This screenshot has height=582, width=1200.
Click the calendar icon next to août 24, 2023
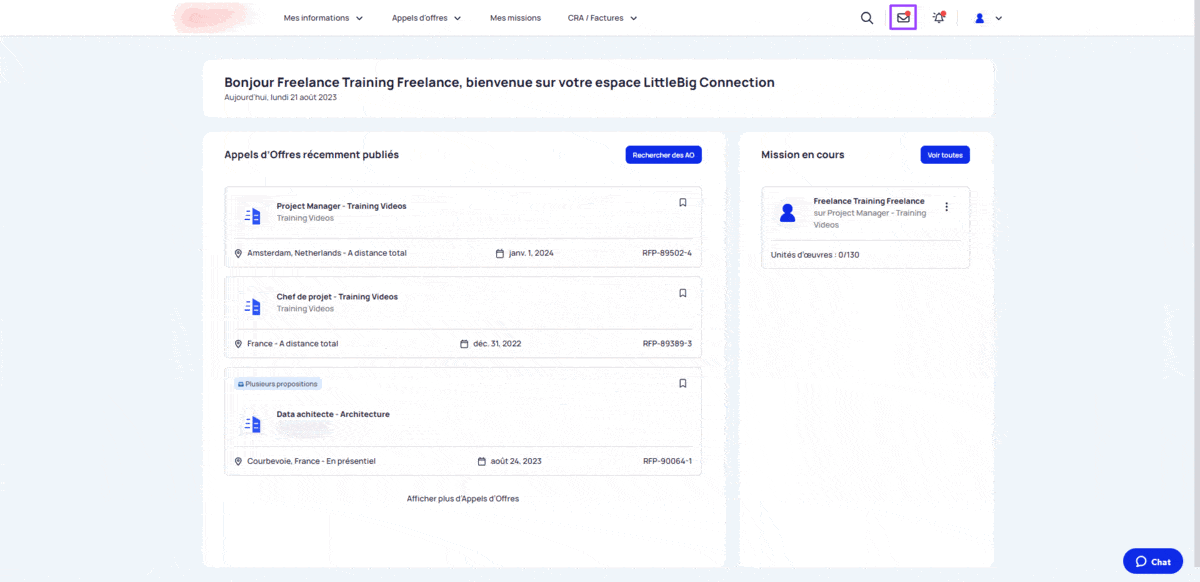tap(482, 461)
